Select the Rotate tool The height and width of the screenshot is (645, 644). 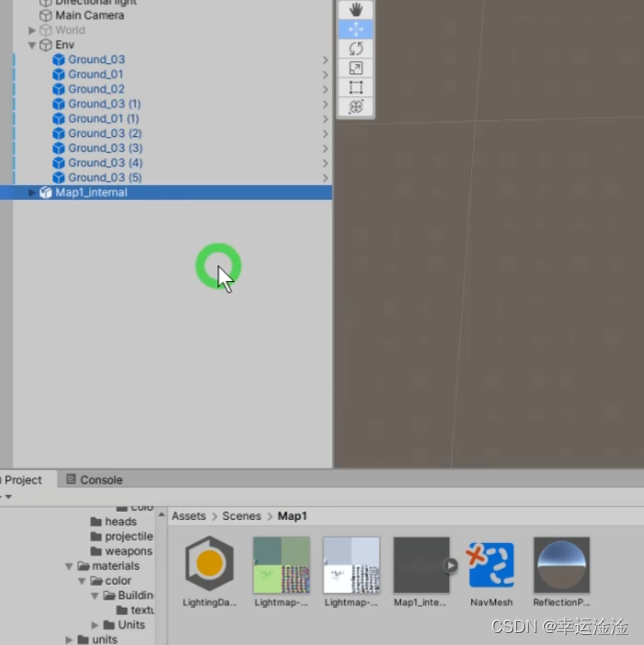356,49
